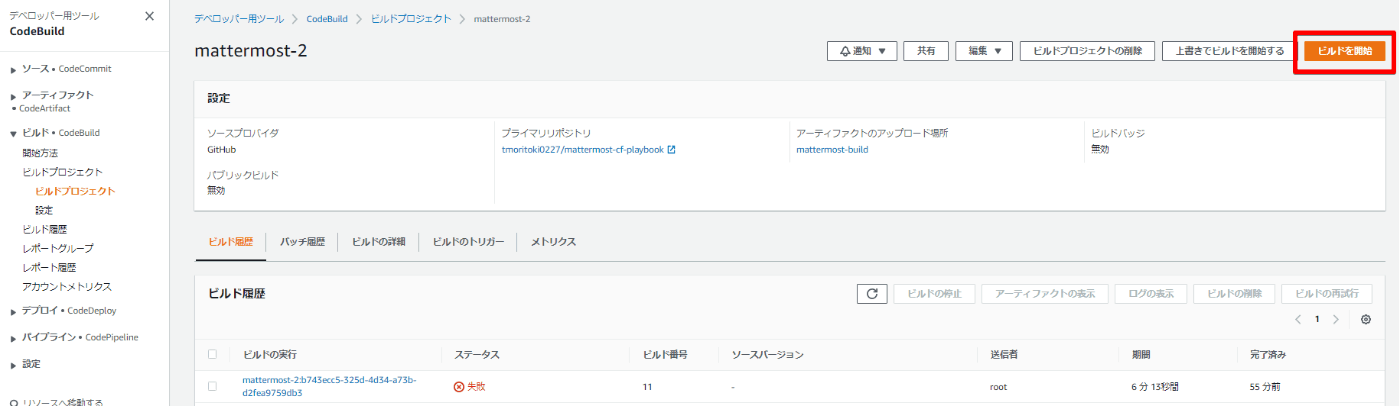
Task: Open アカウントメトリクス in the sidebar
Action: (67, 286)
